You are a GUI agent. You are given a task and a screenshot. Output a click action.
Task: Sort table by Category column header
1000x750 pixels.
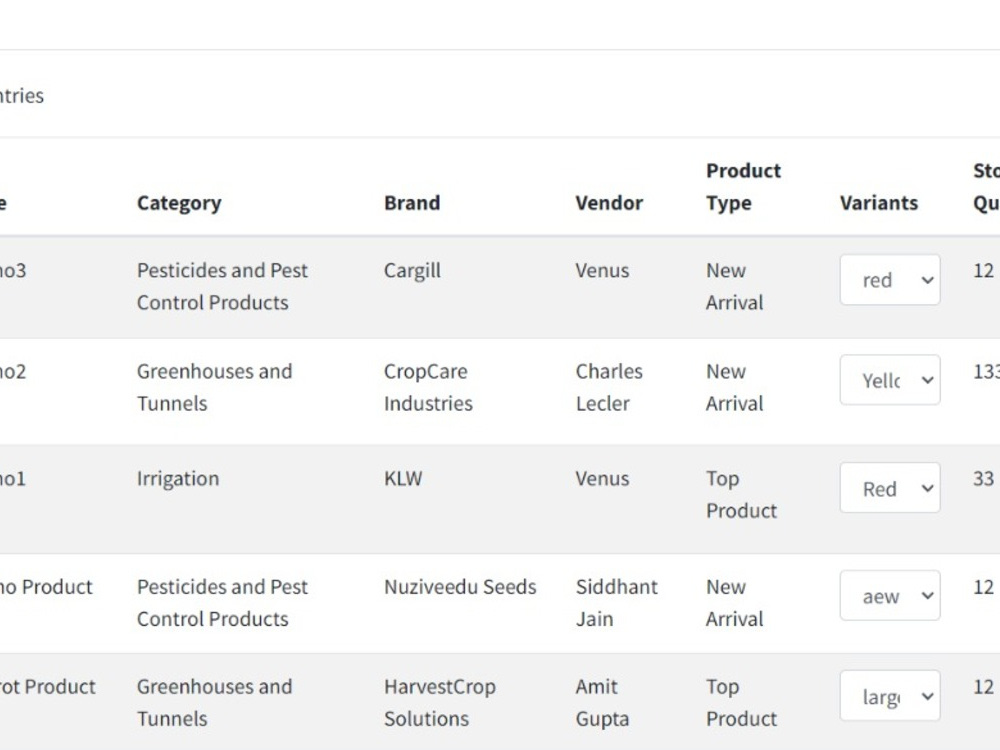pyautogui.click(x=179, y=203)
